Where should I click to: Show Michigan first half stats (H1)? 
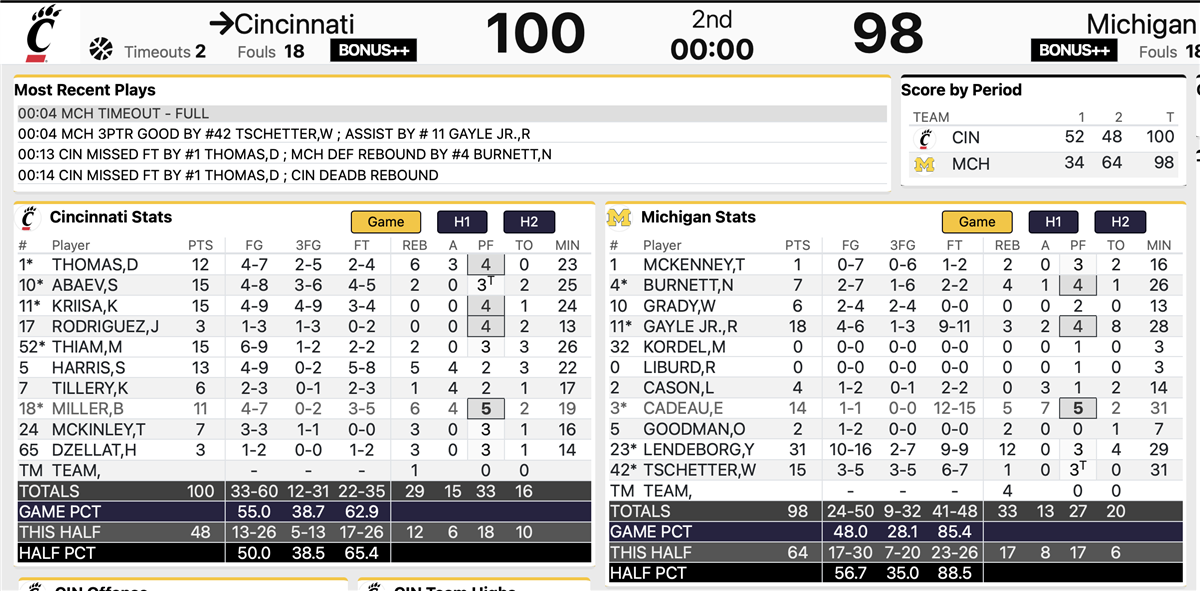[x=1053, y=222]
